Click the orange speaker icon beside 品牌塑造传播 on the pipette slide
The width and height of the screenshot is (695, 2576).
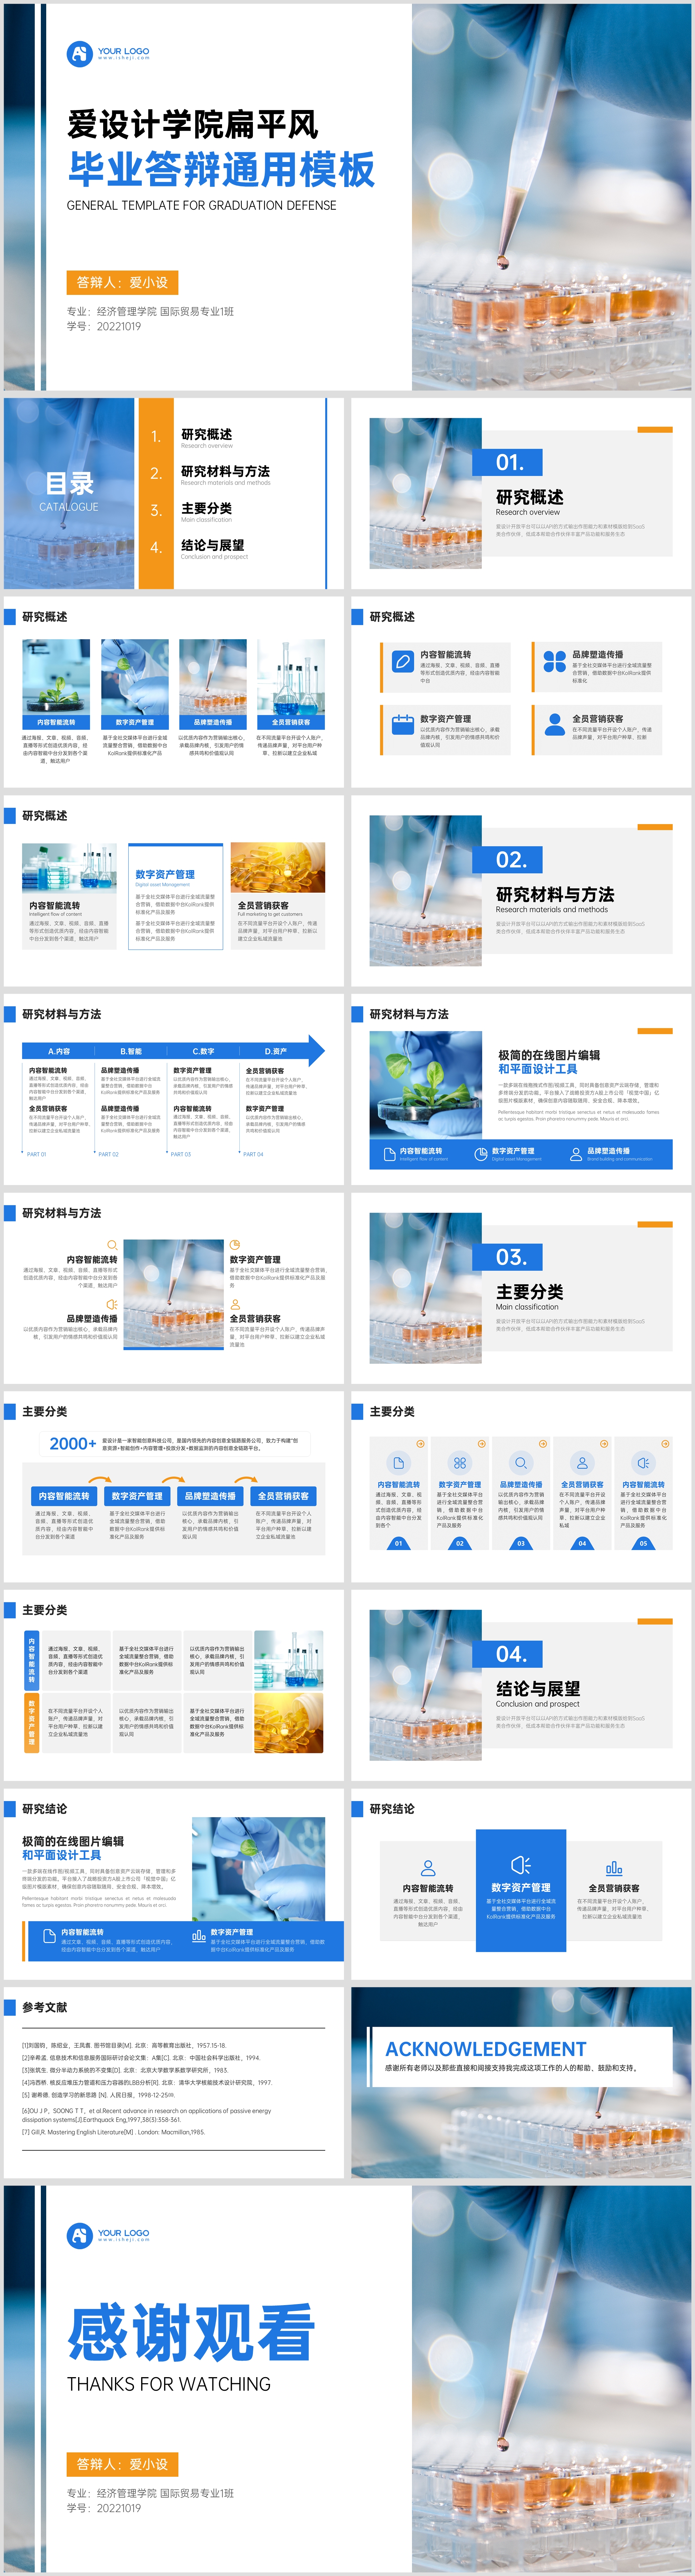[x=112, y=1304]
